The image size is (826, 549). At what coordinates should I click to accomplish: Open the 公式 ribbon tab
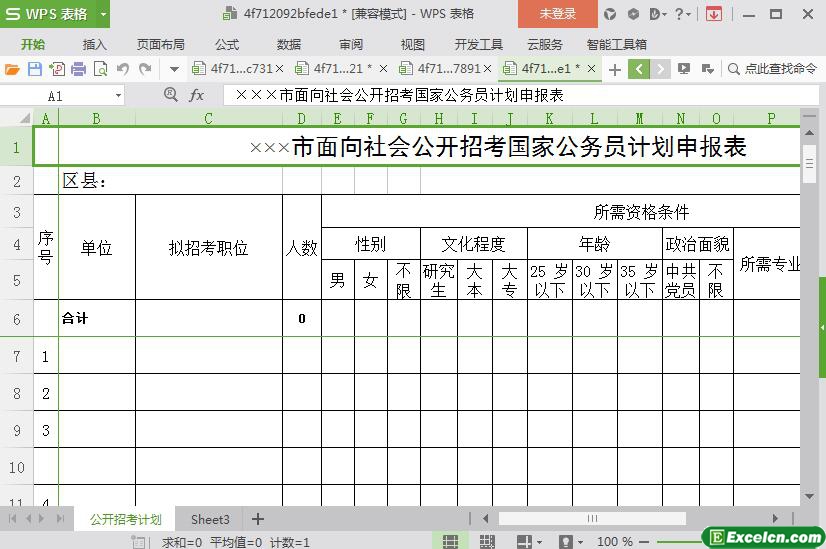pos(227,45)
